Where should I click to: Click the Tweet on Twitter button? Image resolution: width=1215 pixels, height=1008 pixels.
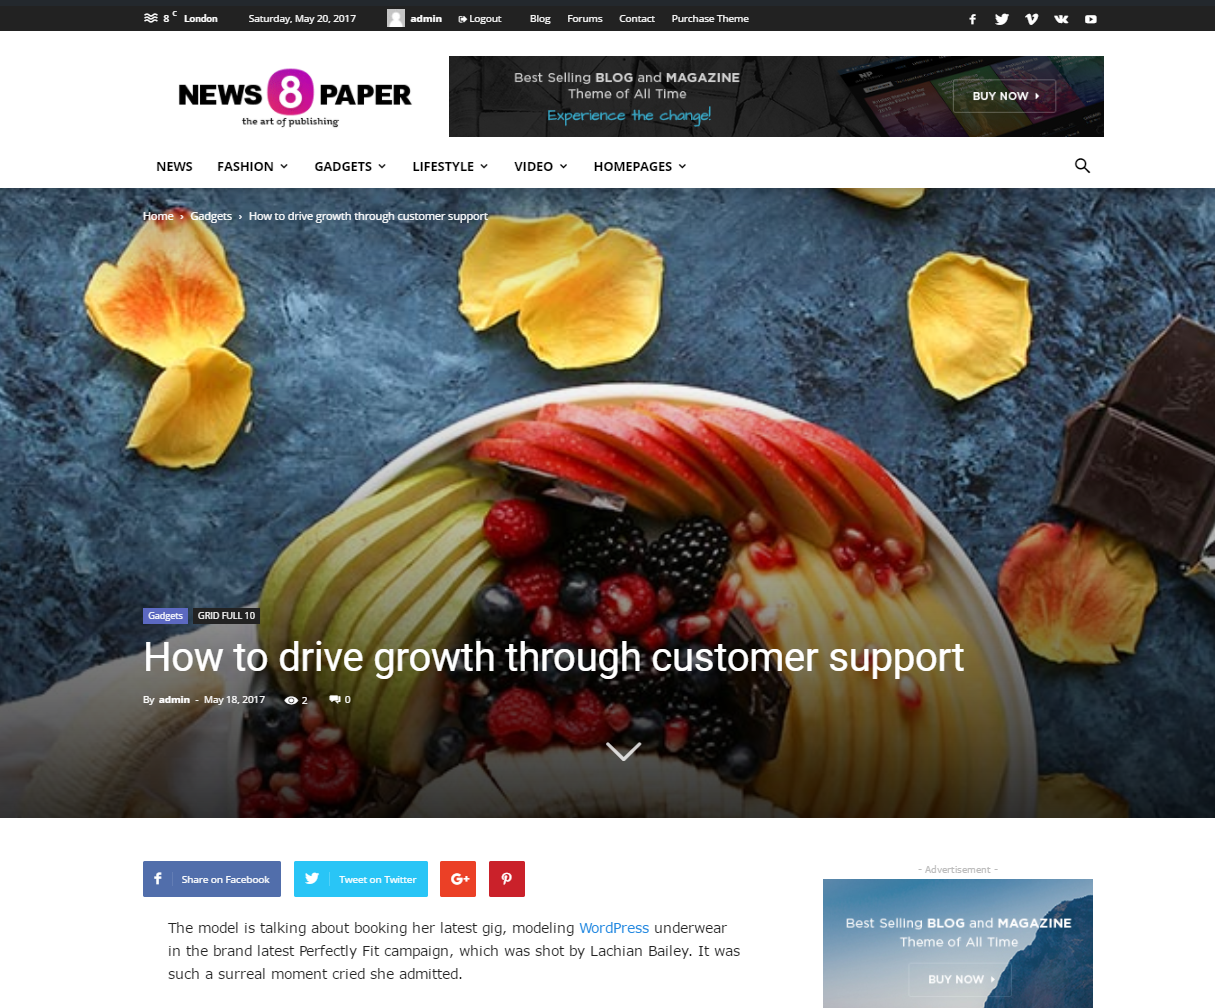coord(361,879)
